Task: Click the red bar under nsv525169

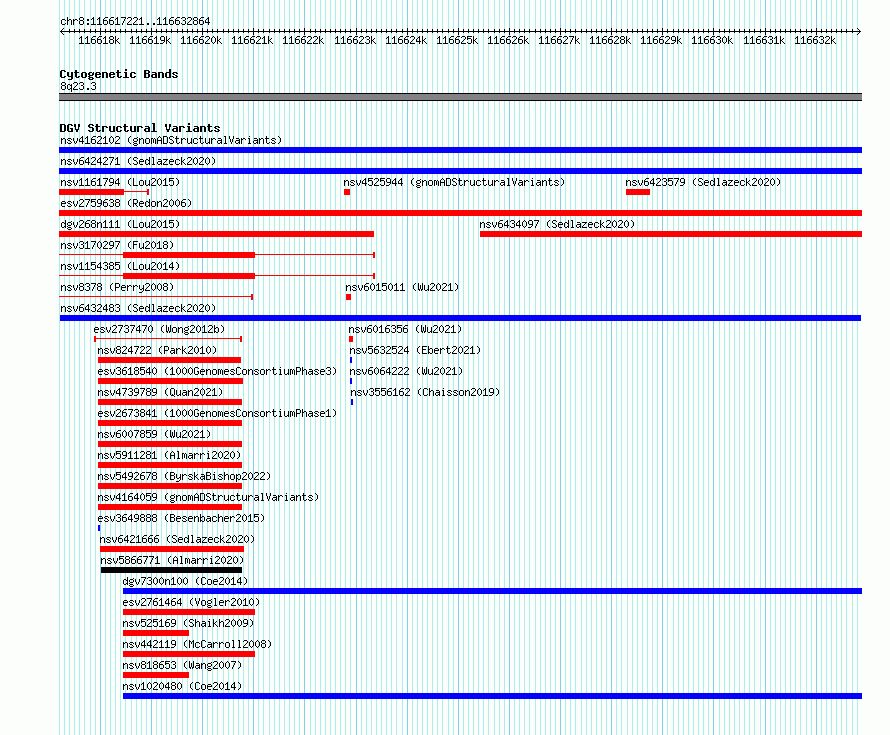Action: pos(156,633)
